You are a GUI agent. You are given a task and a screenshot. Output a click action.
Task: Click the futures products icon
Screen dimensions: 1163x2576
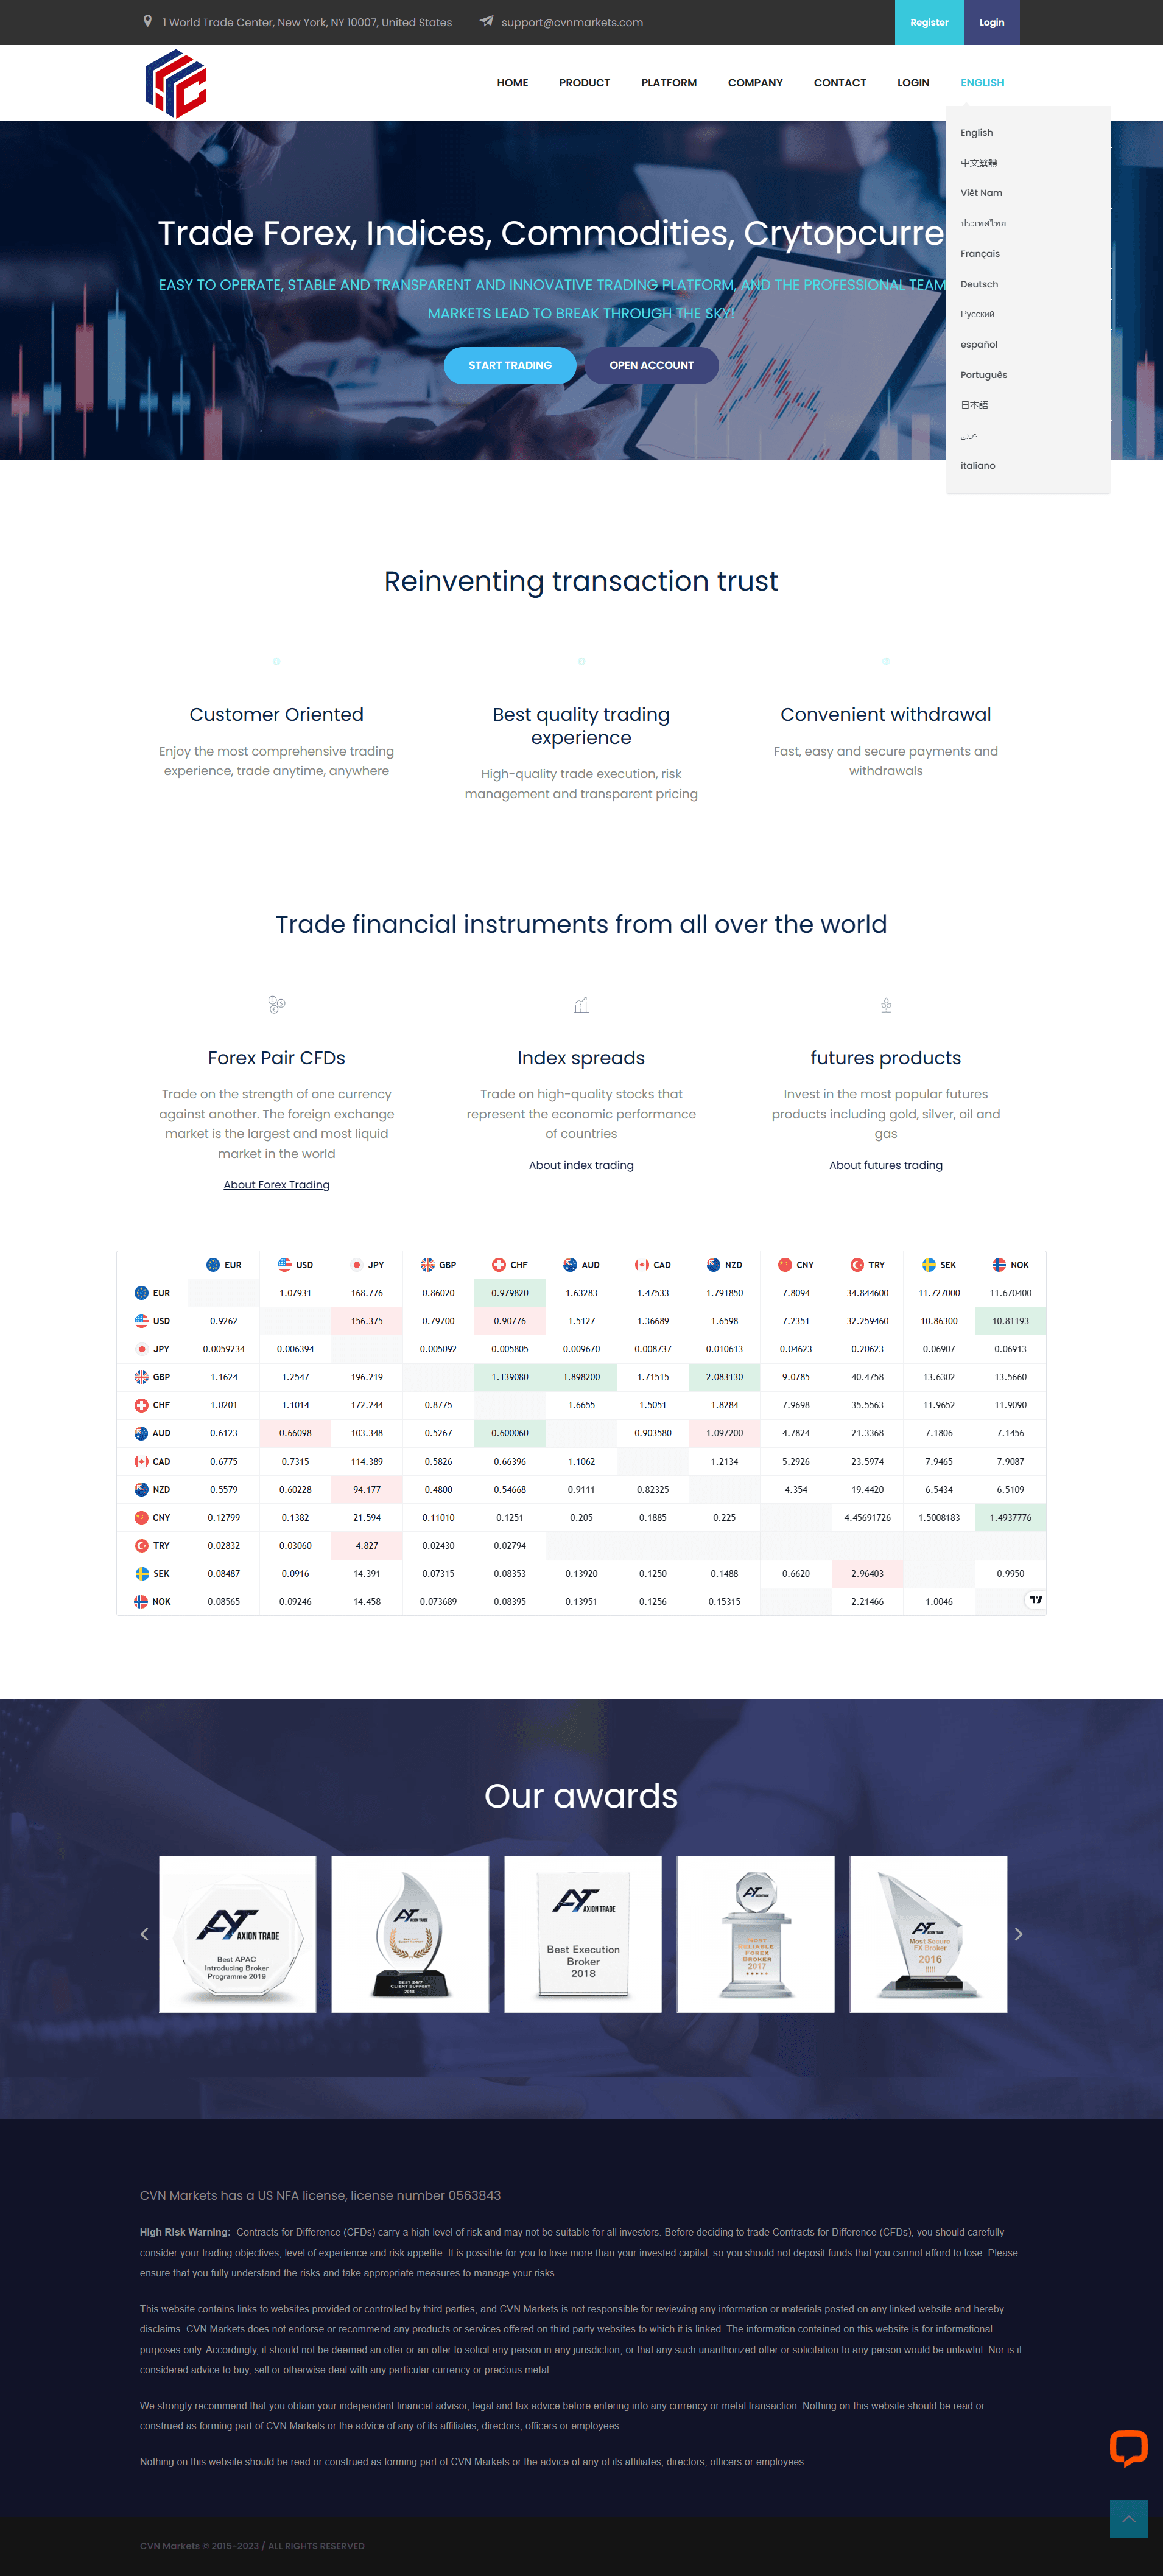[x=886, y=1004]
